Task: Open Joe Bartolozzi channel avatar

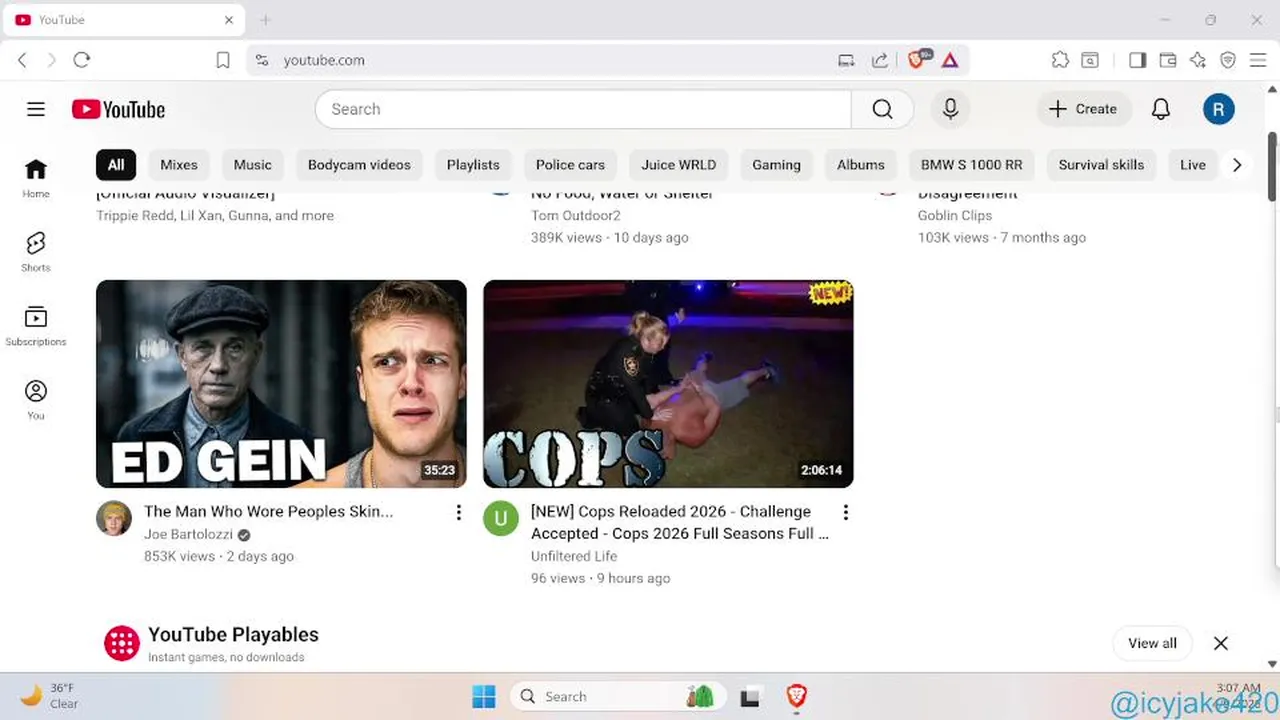Action: click(114, 518)
